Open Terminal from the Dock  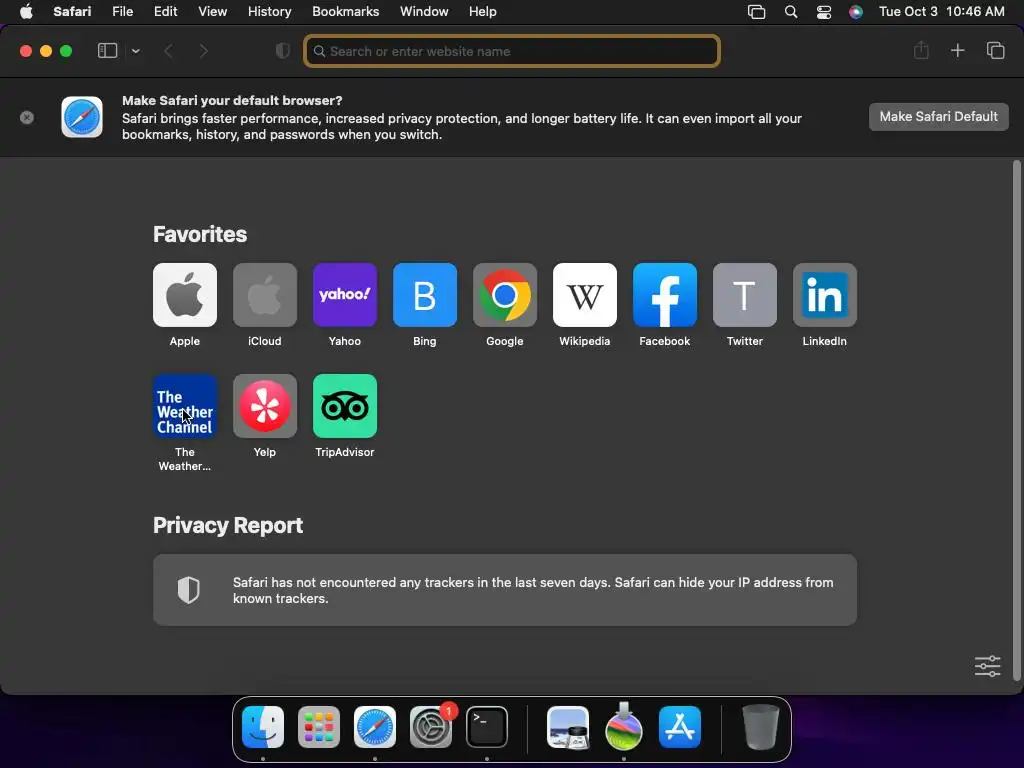pyautogui.click(x=487, y=727)
